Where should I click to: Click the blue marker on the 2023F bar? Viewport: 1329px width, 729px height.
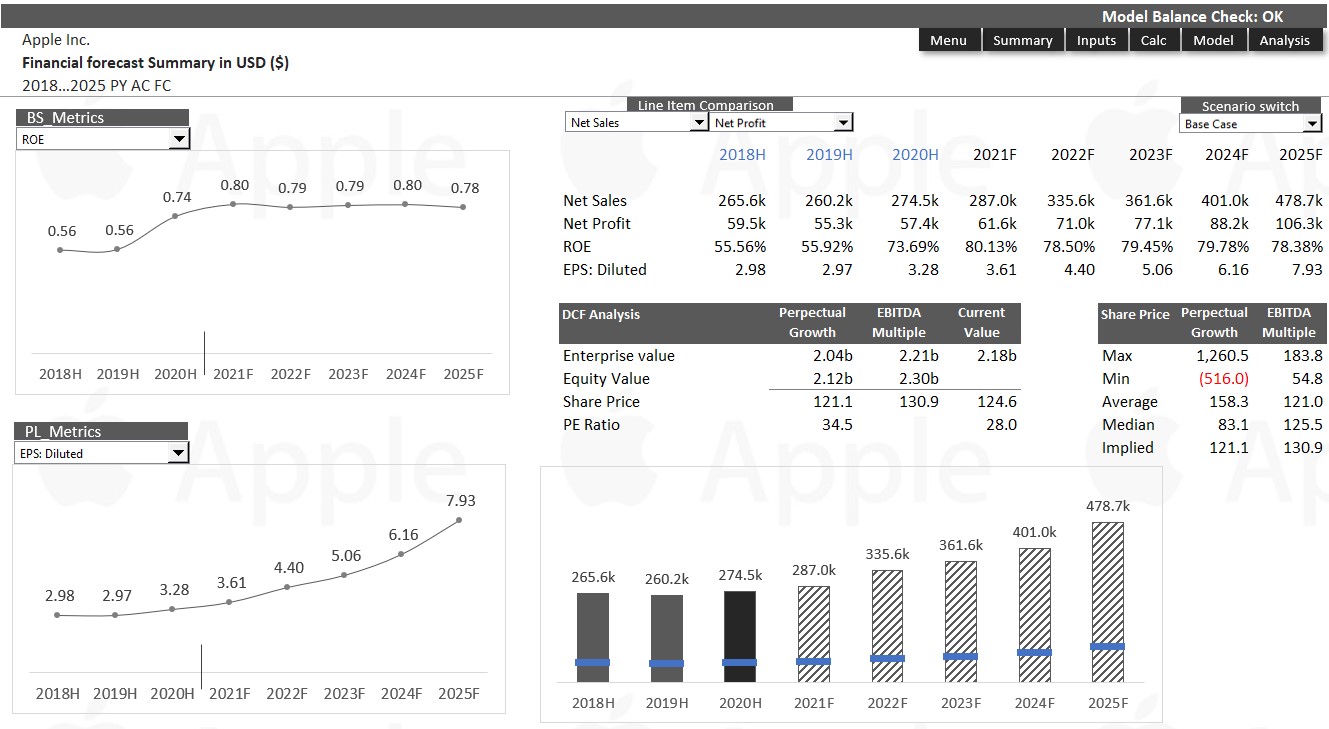point(960,656)
